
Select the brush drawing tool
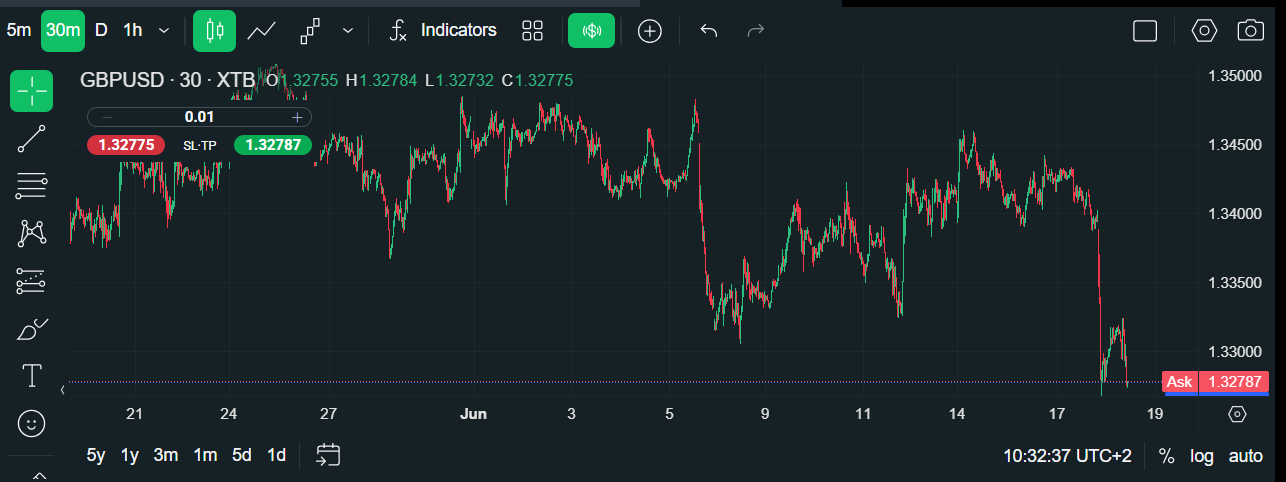pos(32,328)
